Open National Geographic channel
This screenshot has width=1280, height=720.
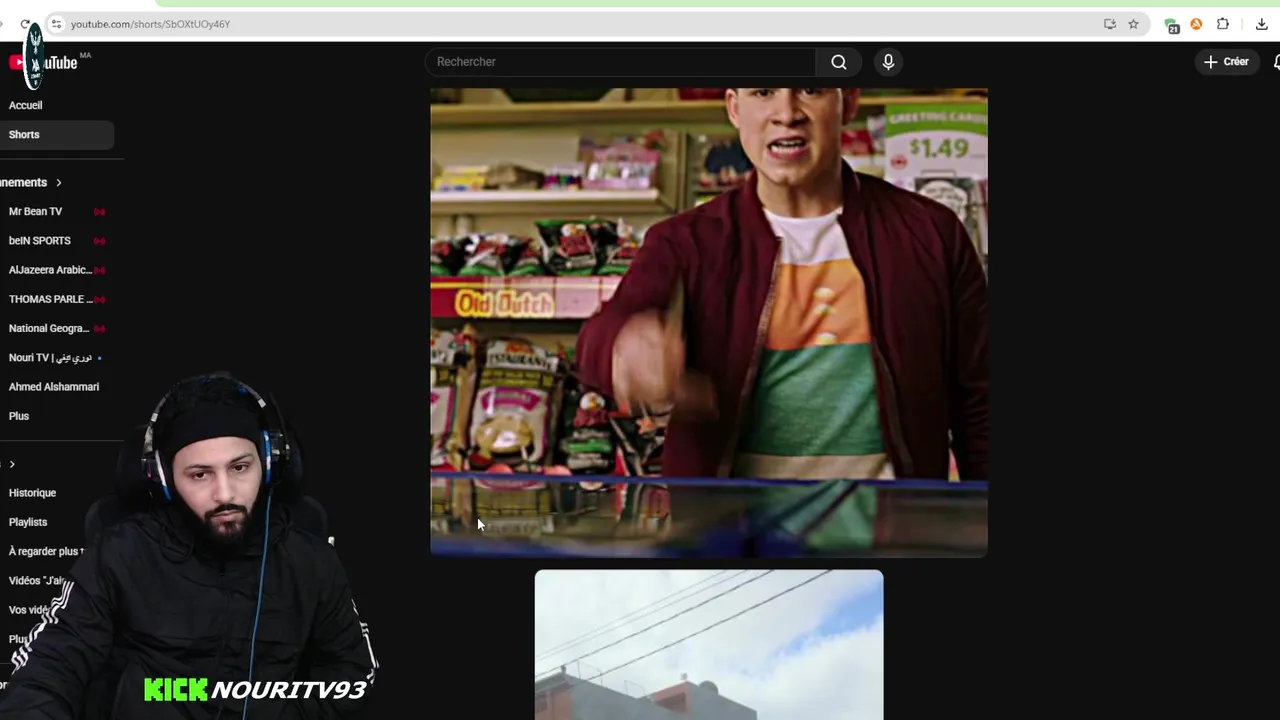(49, 328)
